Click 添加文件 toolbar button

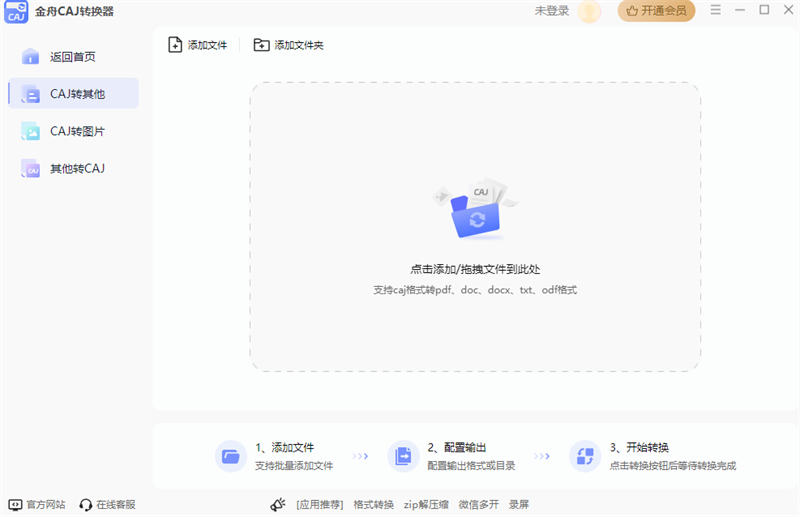coord(197,45)
